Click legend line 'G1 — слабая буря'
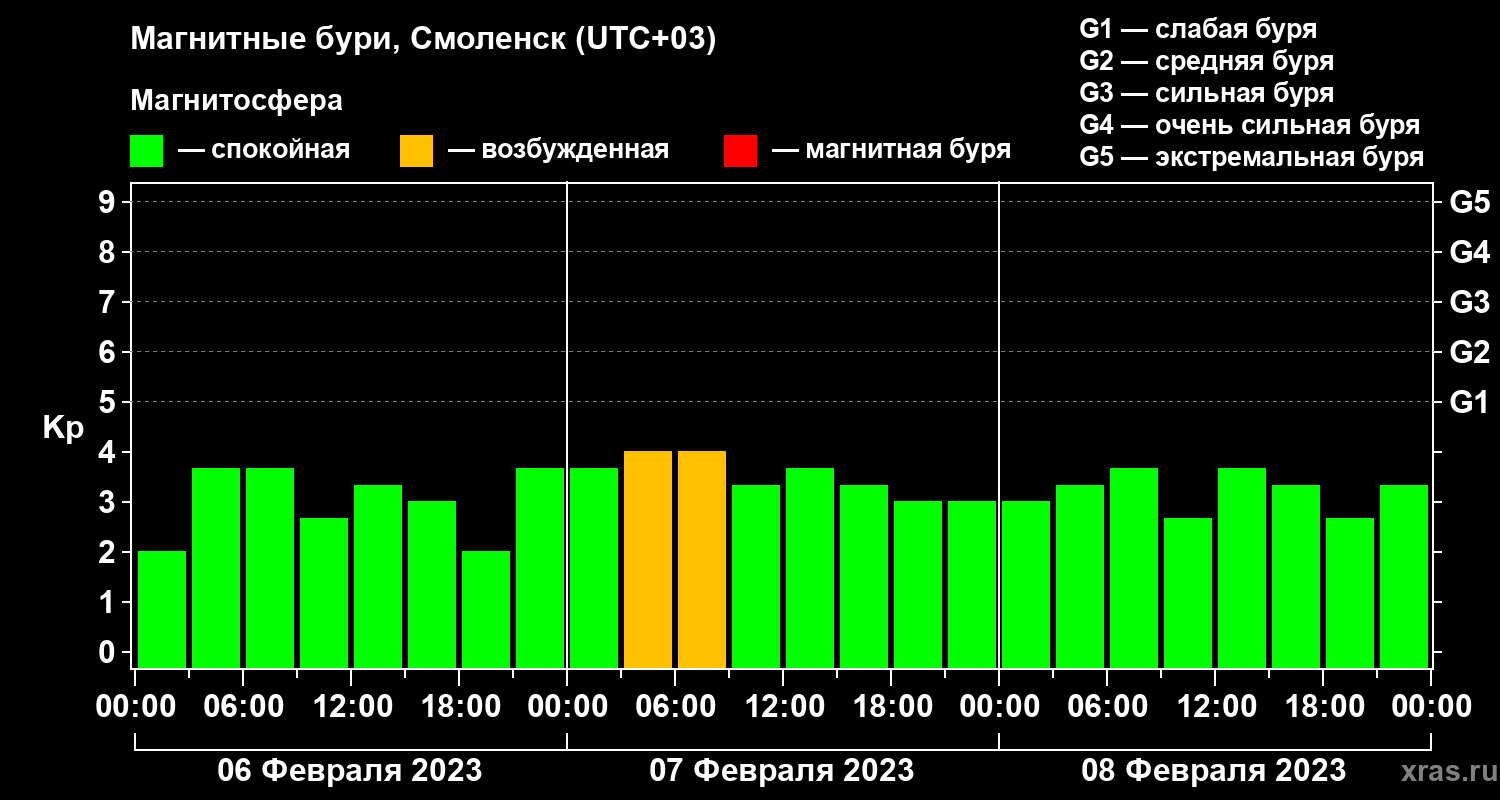This screenshot has height=800, width=1500. (x=1198, y=28)
